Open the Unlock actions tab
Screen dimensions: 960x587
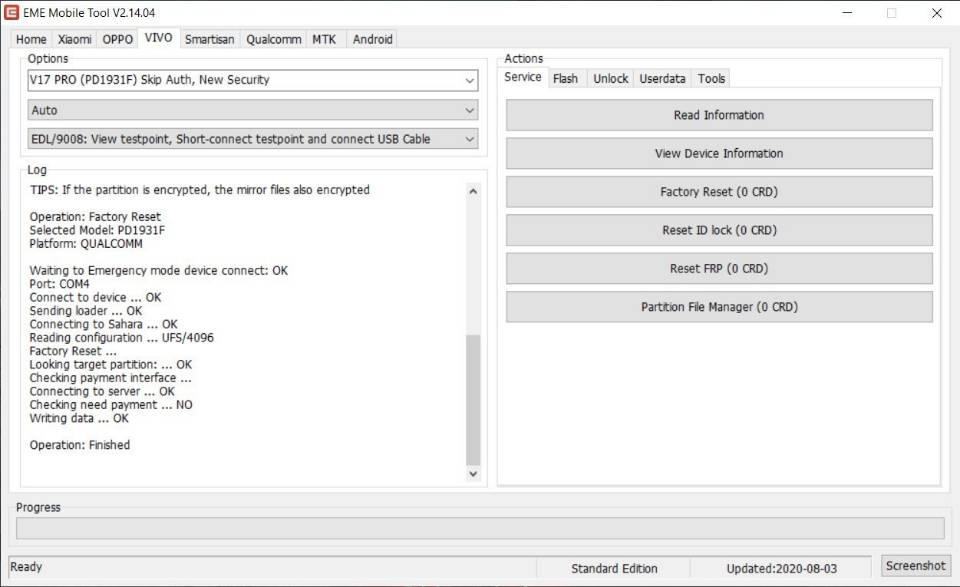[x=610, y=78]
